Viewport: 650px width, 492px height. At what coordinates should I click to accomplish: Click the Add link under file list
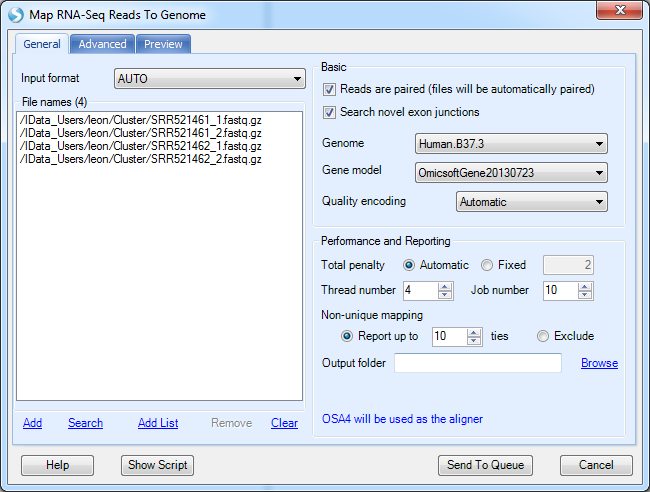(32, 423)
